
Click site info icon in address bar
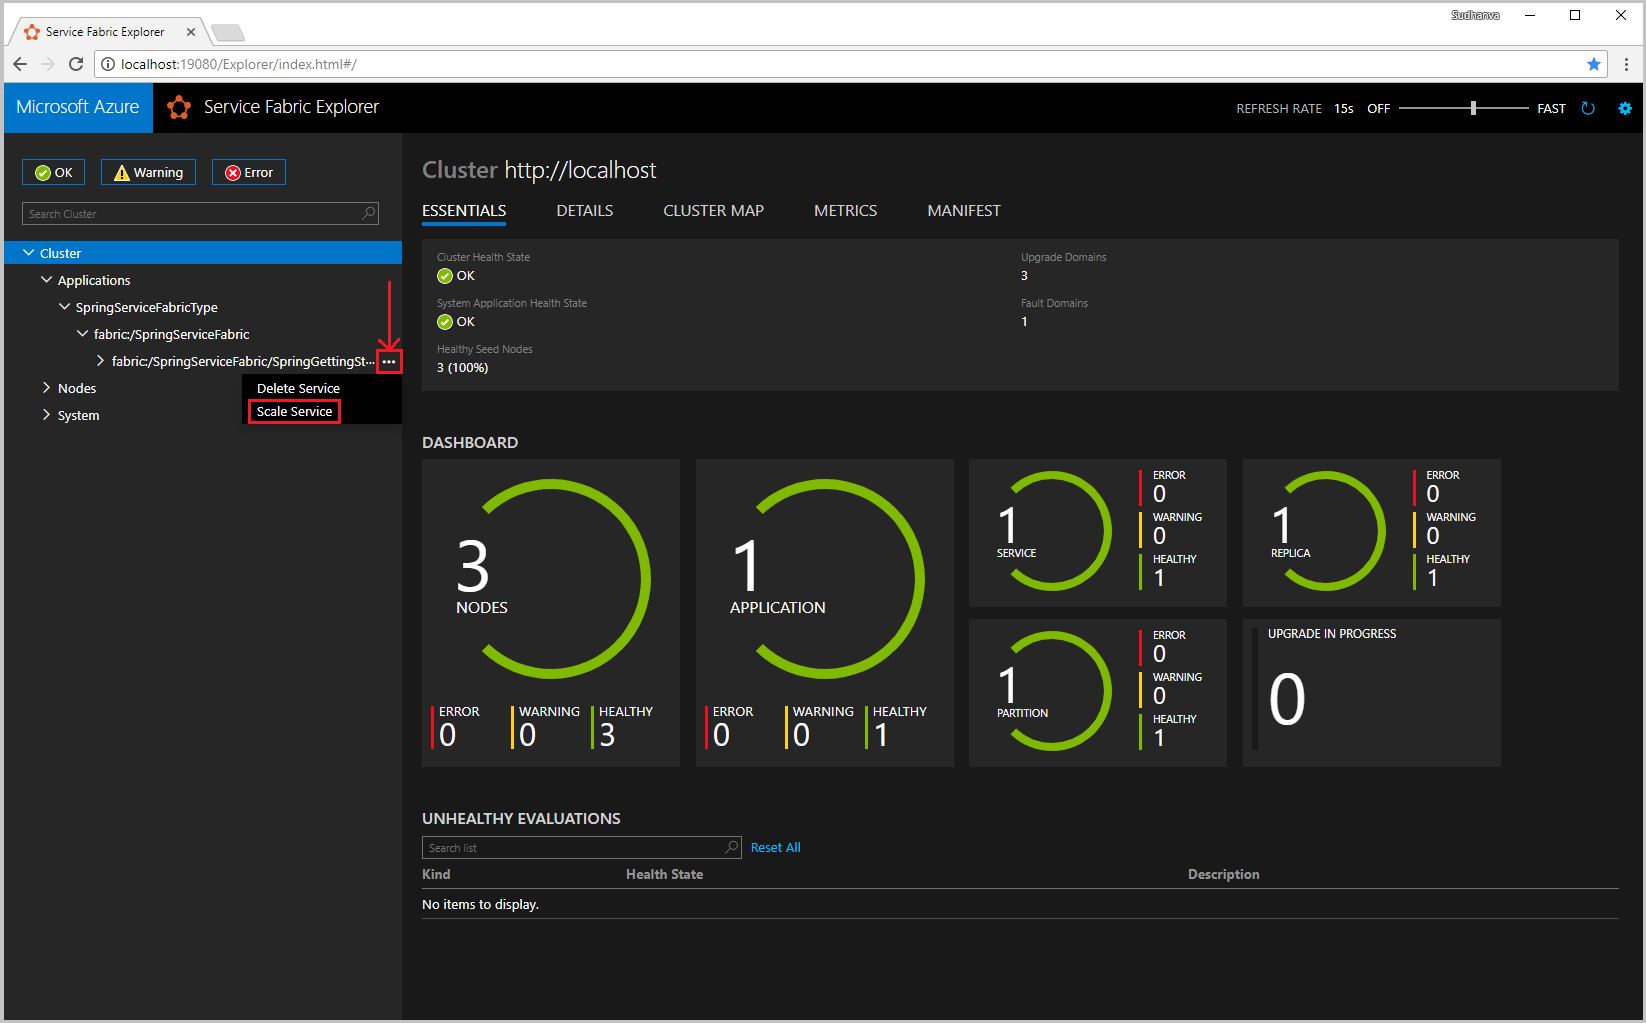109,64
